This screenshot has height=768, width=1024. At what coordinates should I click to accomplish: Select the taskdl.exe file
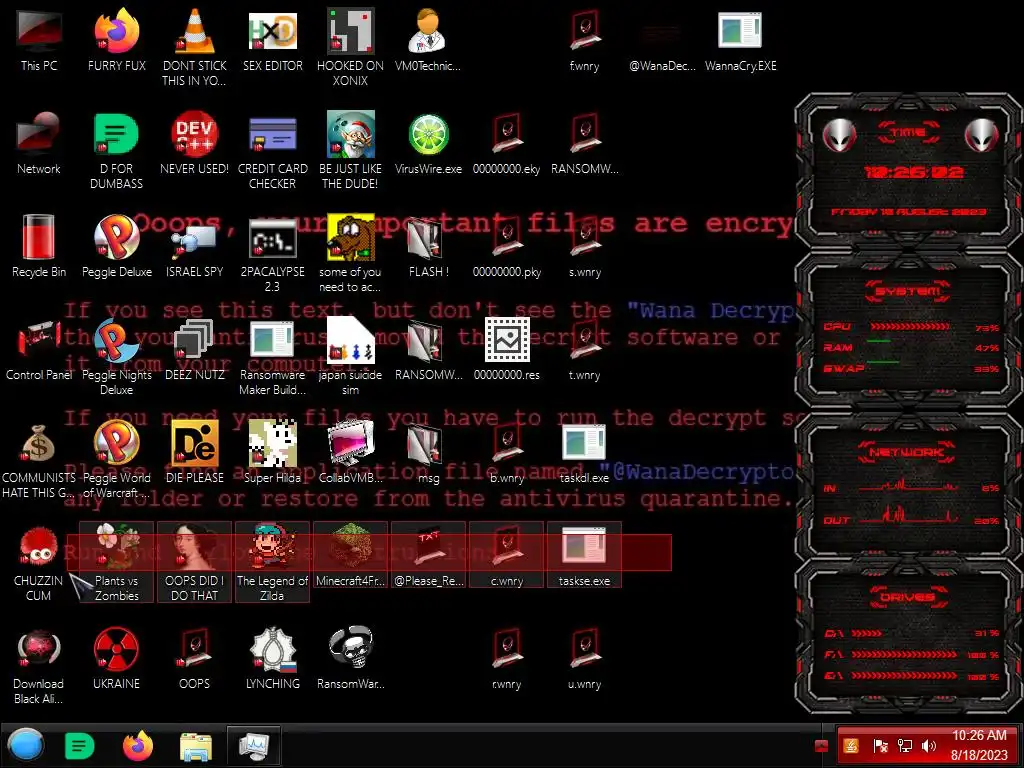click(x=584, y=453)
